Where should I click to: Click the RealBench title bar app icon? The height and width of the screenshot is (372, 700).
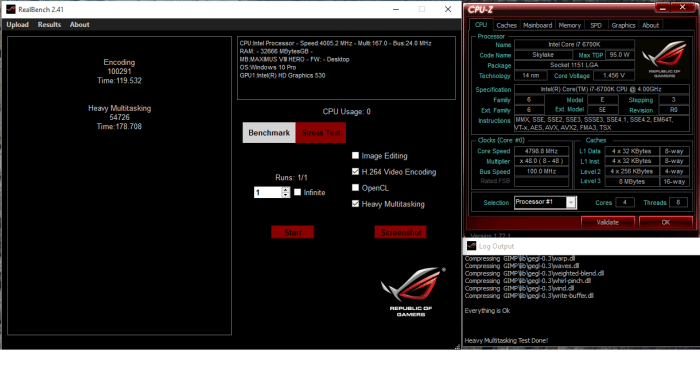coord(10,9)
